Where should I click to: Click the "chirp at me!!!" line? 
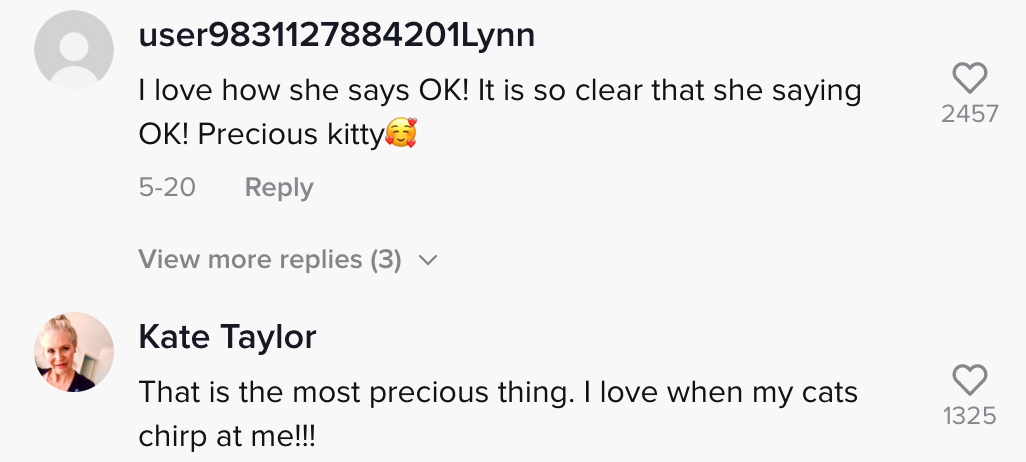point(227,437)
